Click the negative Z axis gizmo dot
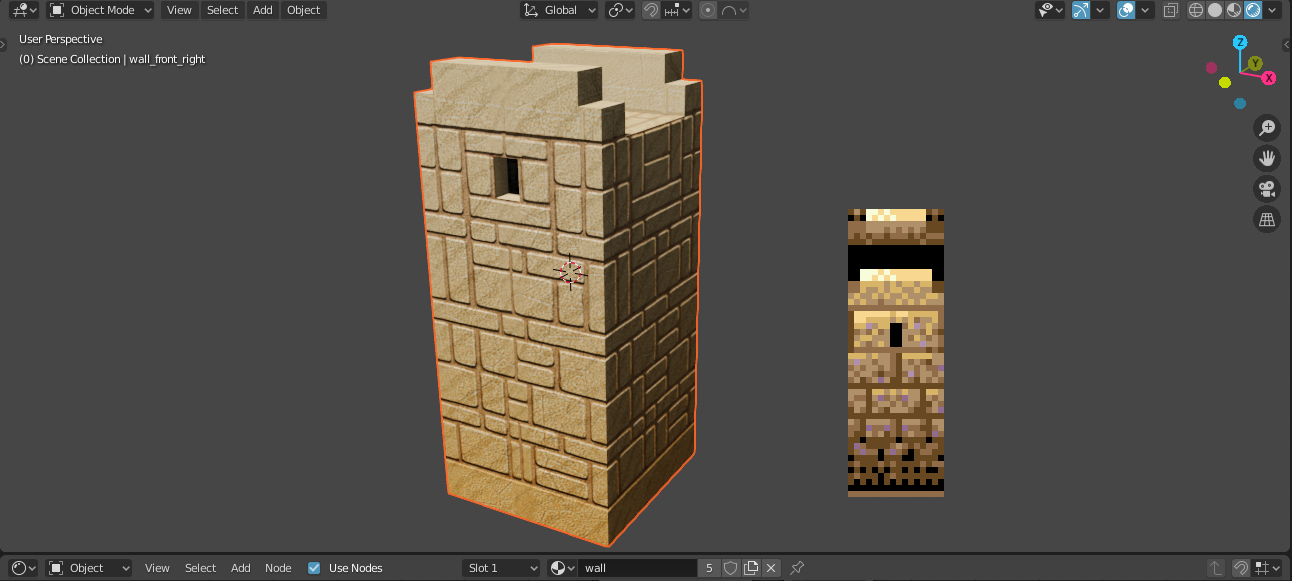The image size is (1292, 581). [1240, 103]
